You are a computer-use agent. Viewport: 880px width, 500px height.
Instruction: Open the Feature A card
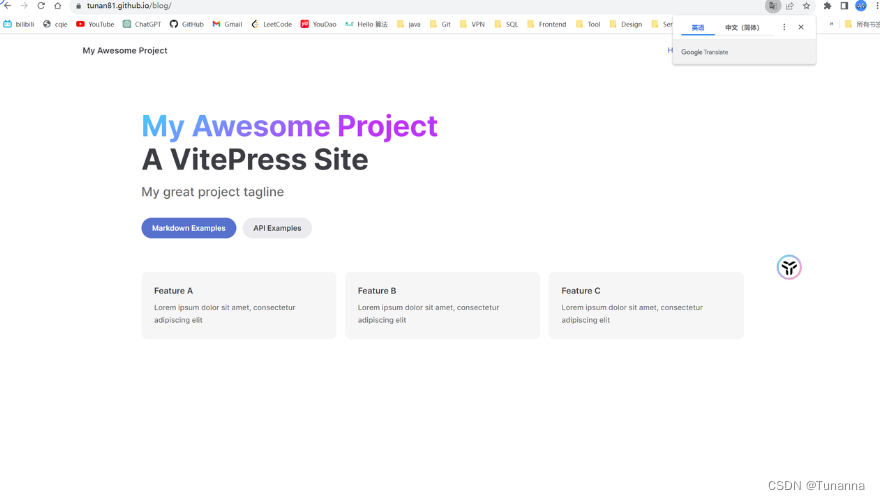239,305
